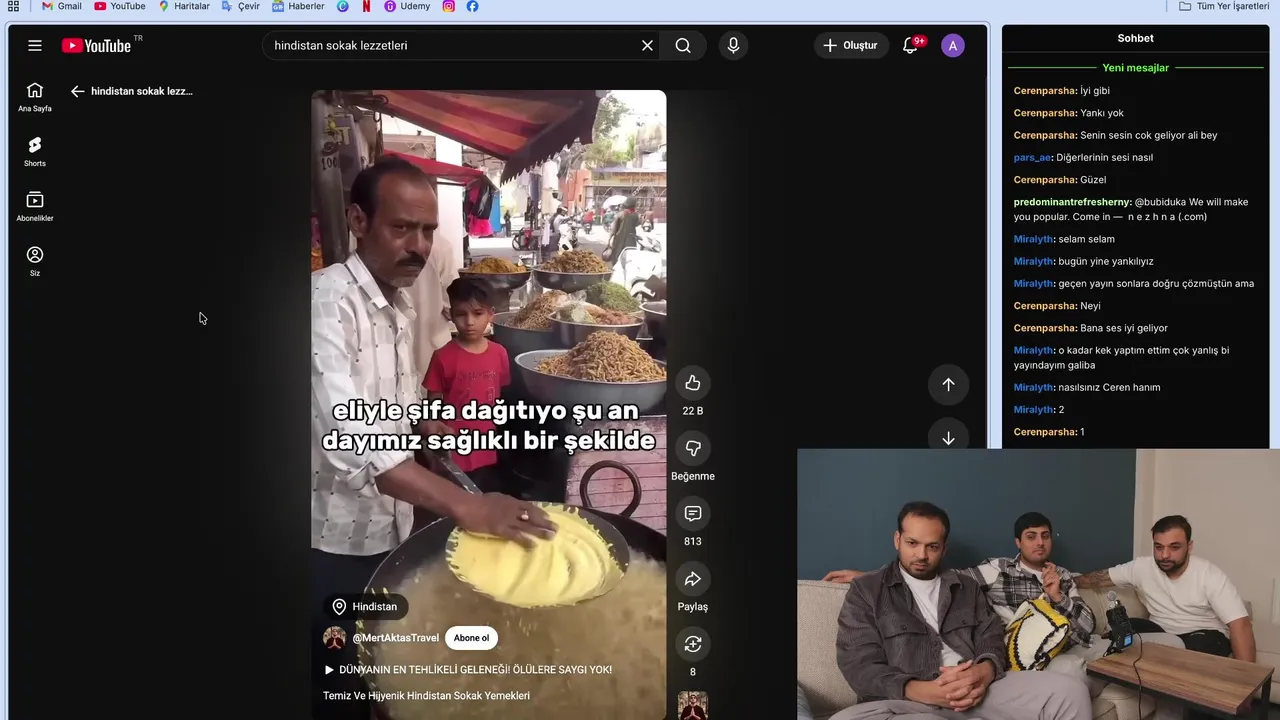Like the Short with thumbs up

pos(693,383)
